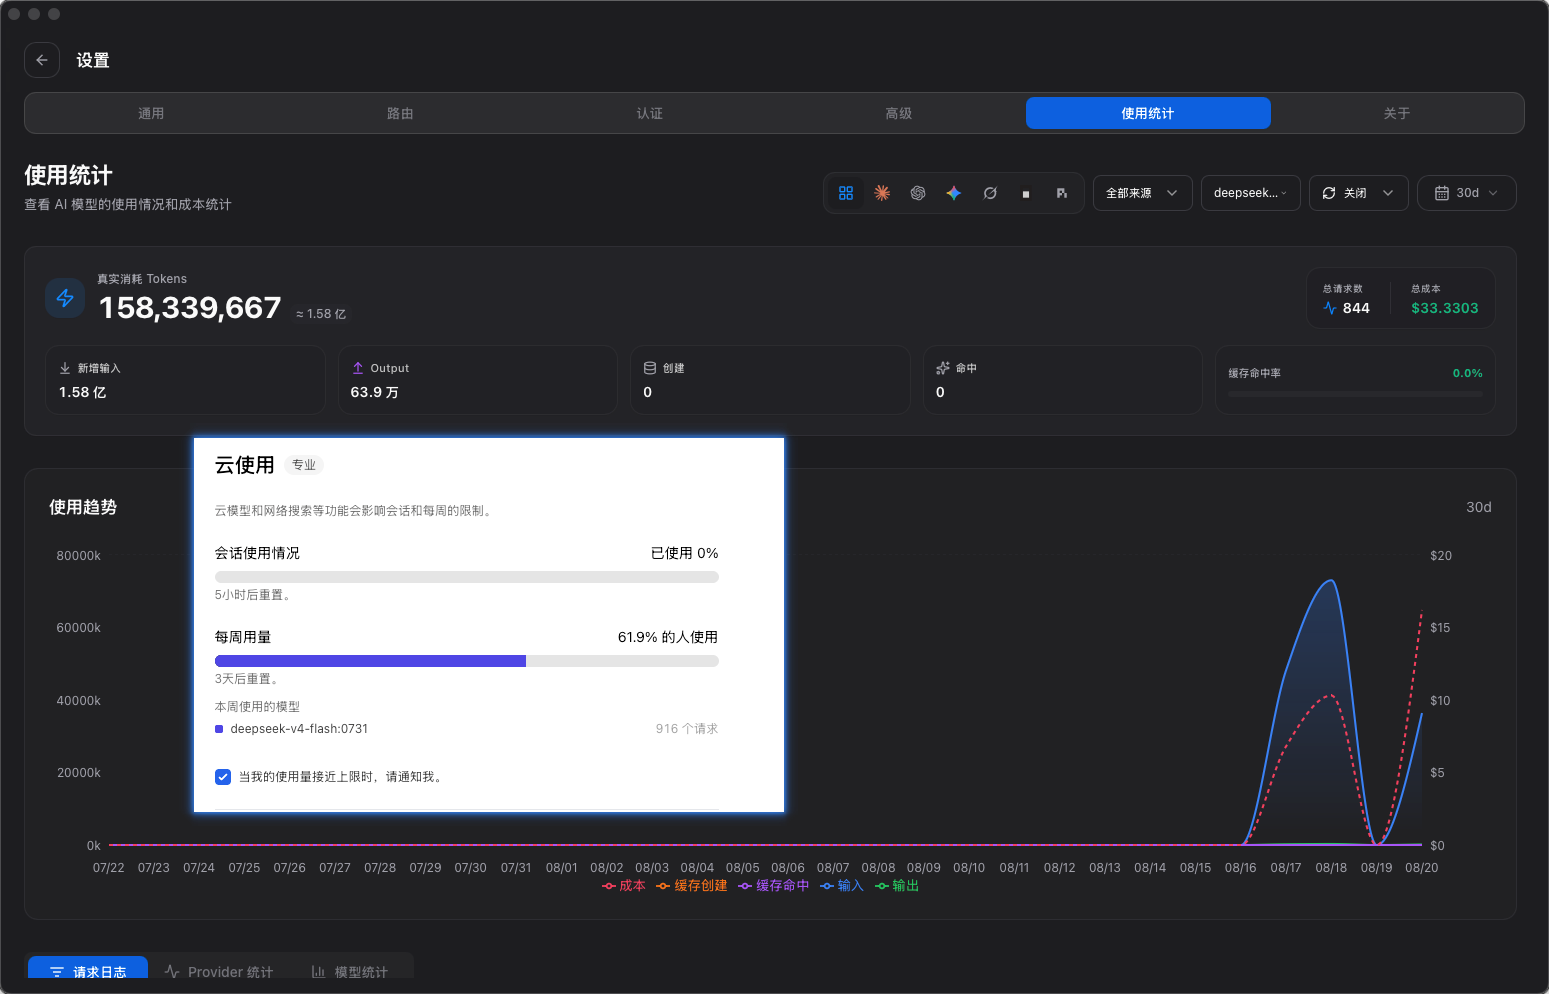Toggle the 缓存创建 legend marker
The height and width of the screenshot is (994, 1549).
pyautogui.click(x=663, y=886)
